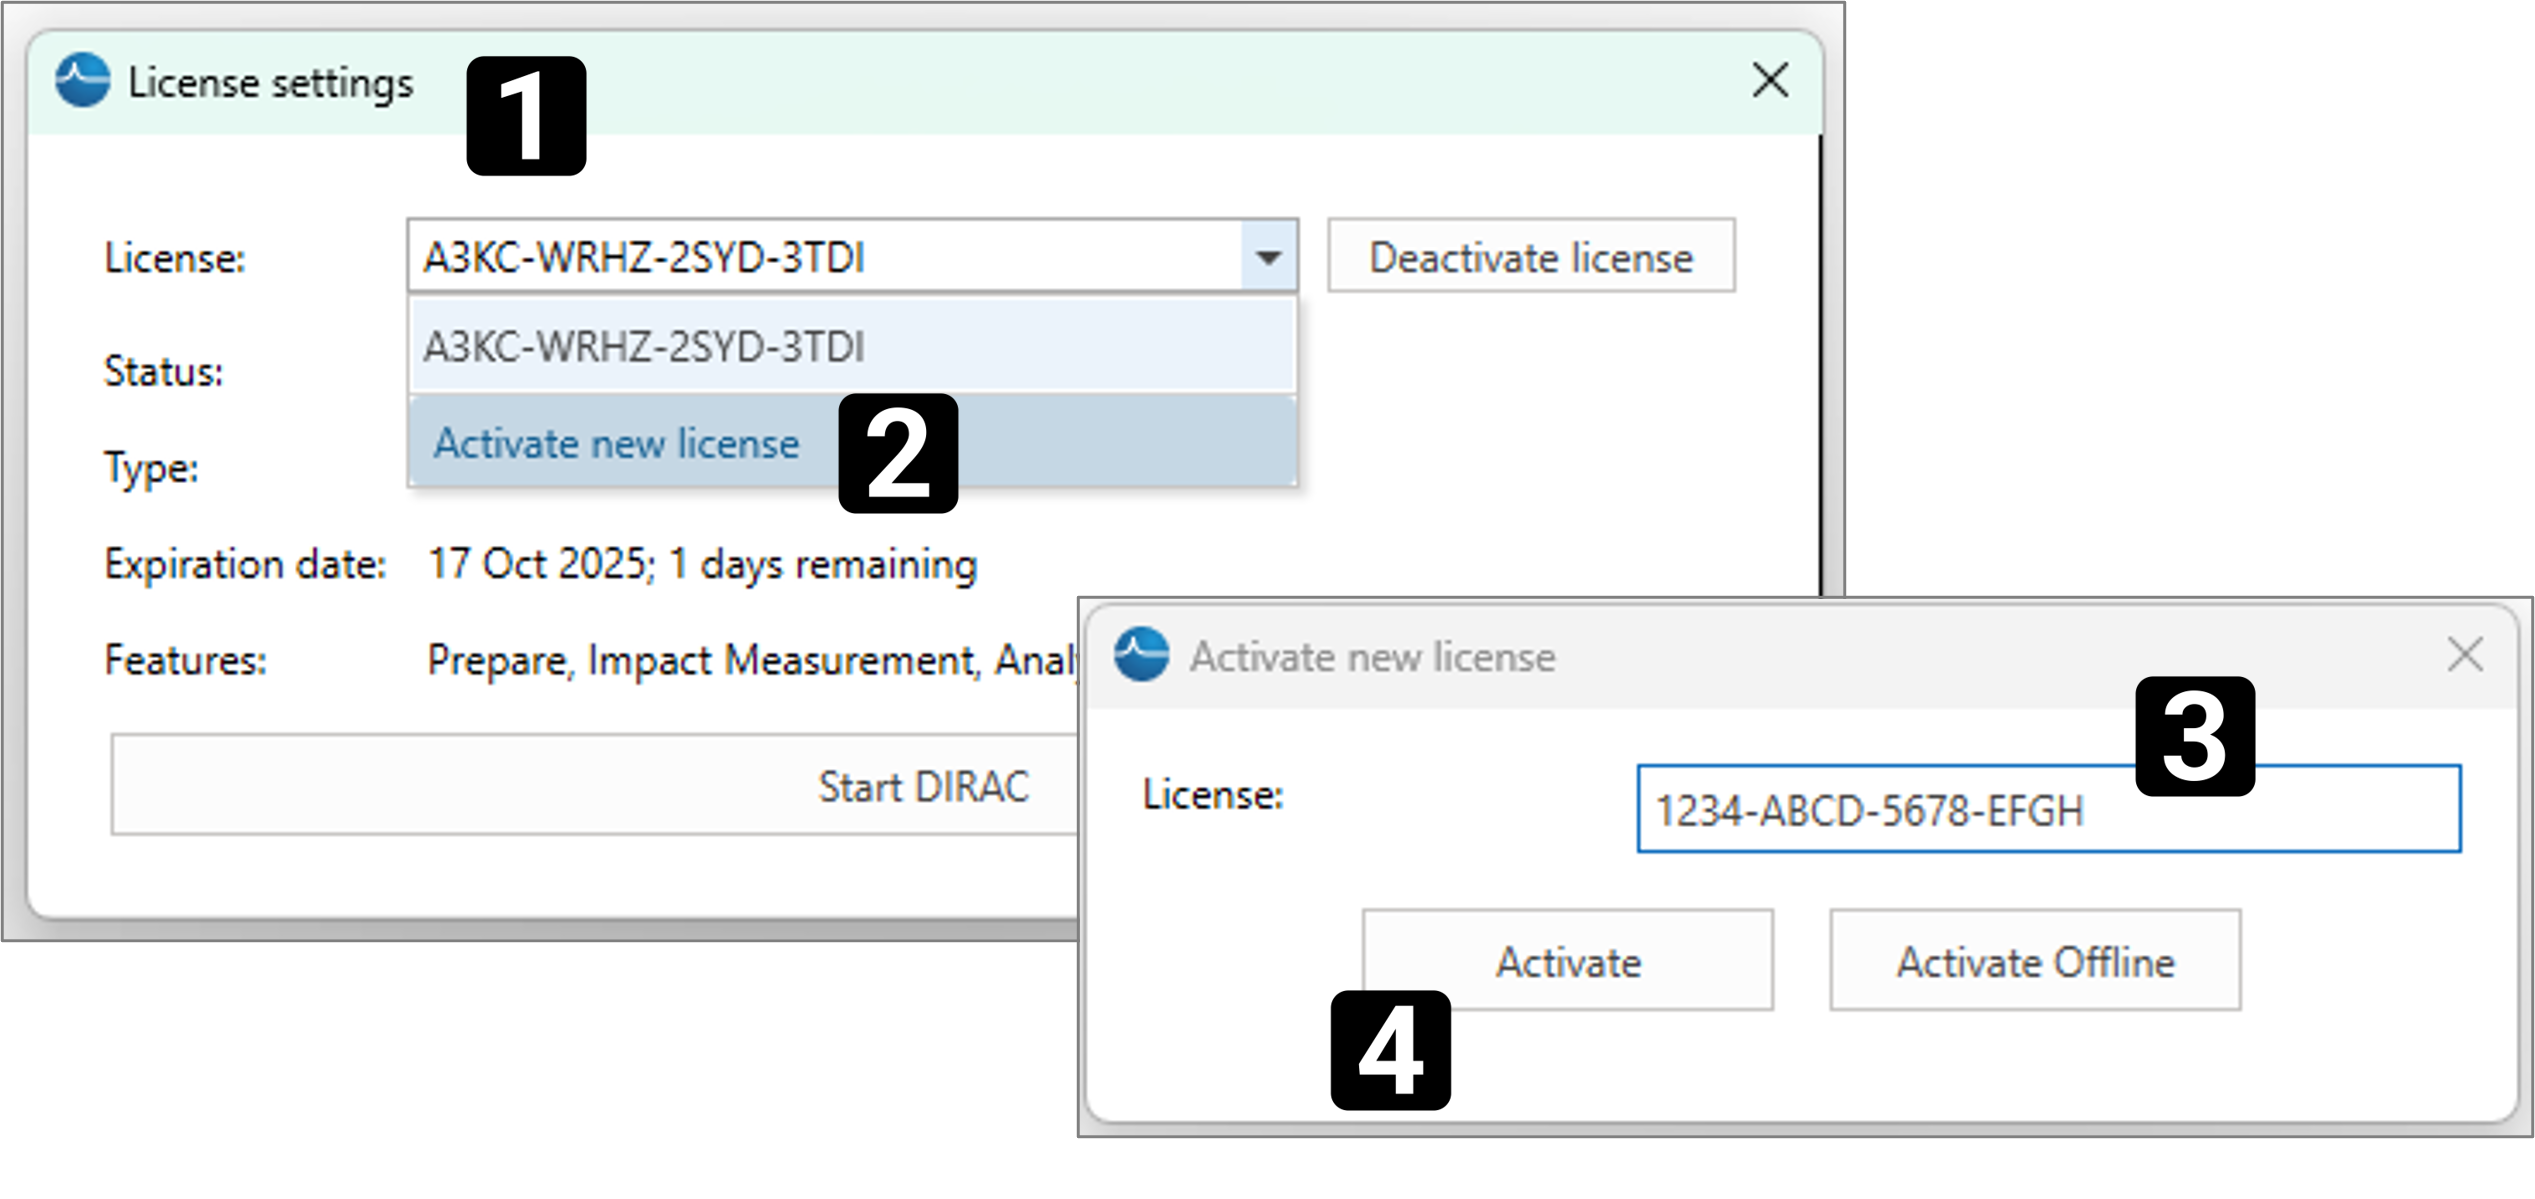
Task: Click the 'Activate new license' dialog title
Action: 1372,657
